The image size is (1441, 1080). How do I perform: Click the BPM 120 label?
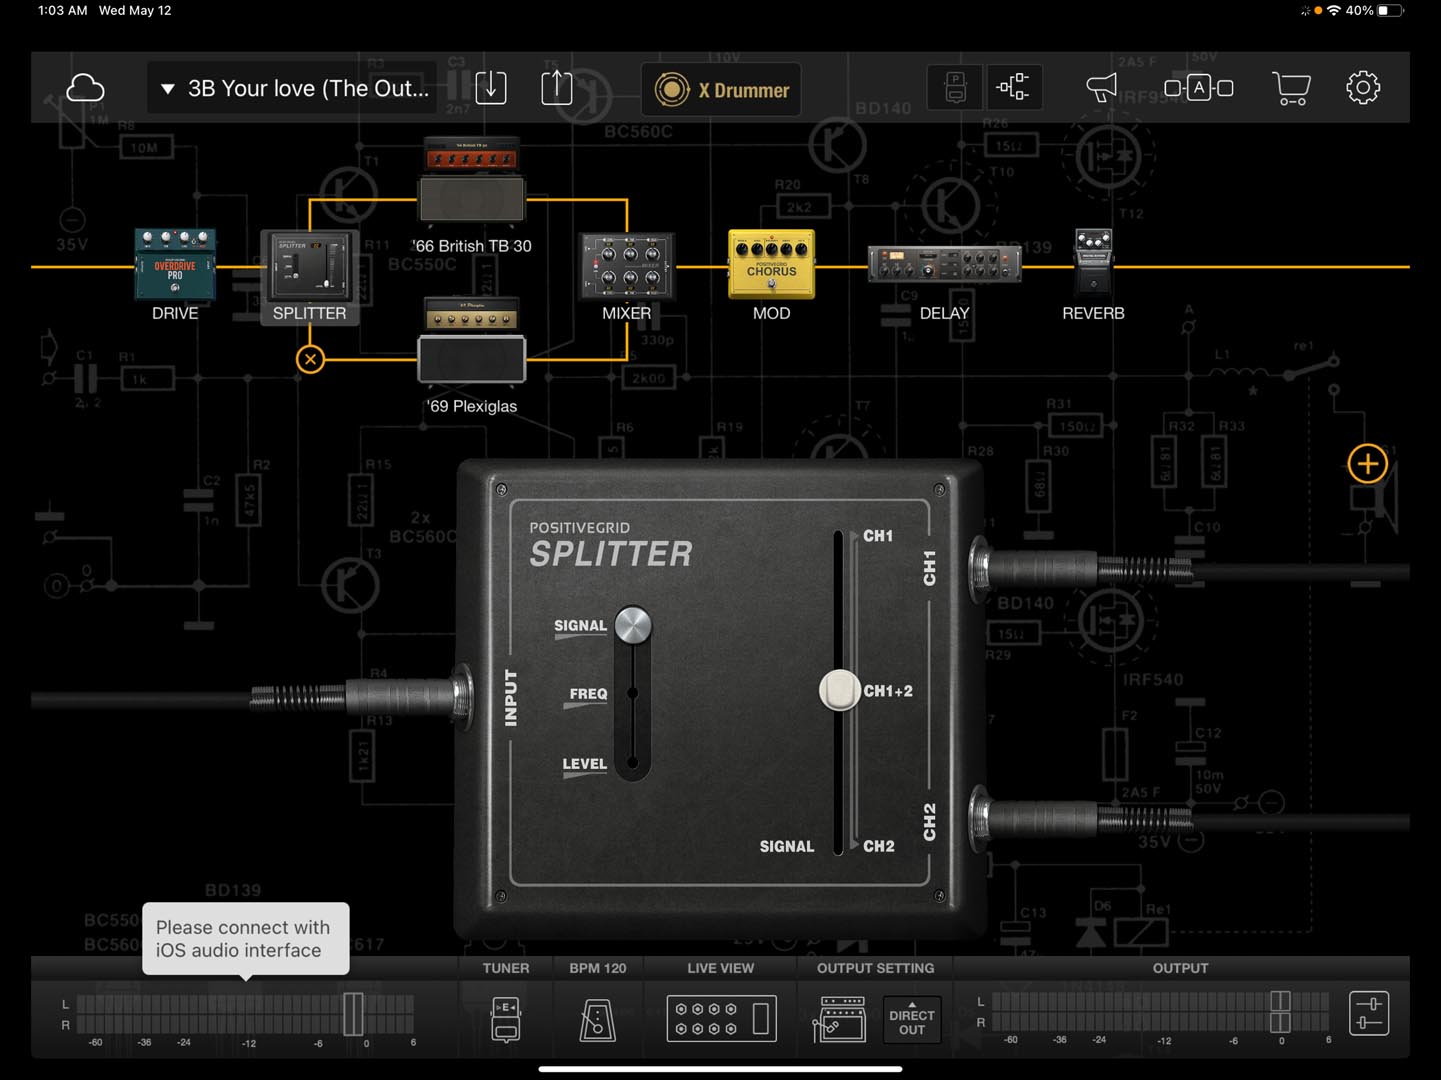click(x=598, y=968)
